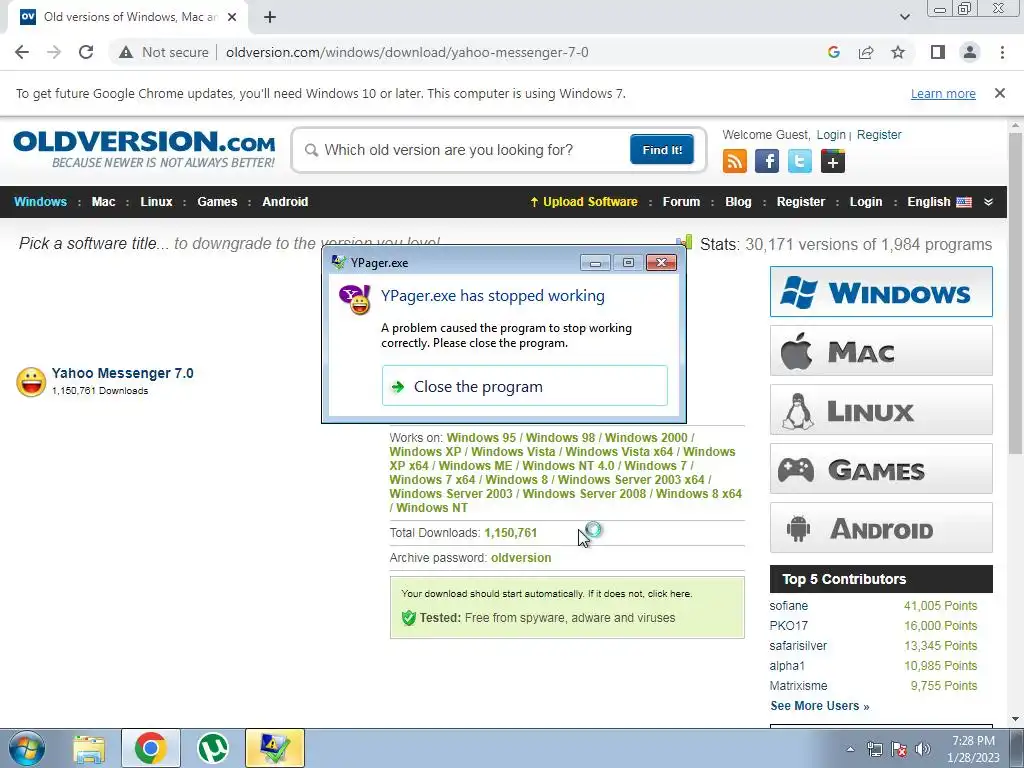The width and height of the screenshot is (1024, 768).
Task: Click Close the program in YPager dialog
Action: pyautogui.click(x=524, y=386)
